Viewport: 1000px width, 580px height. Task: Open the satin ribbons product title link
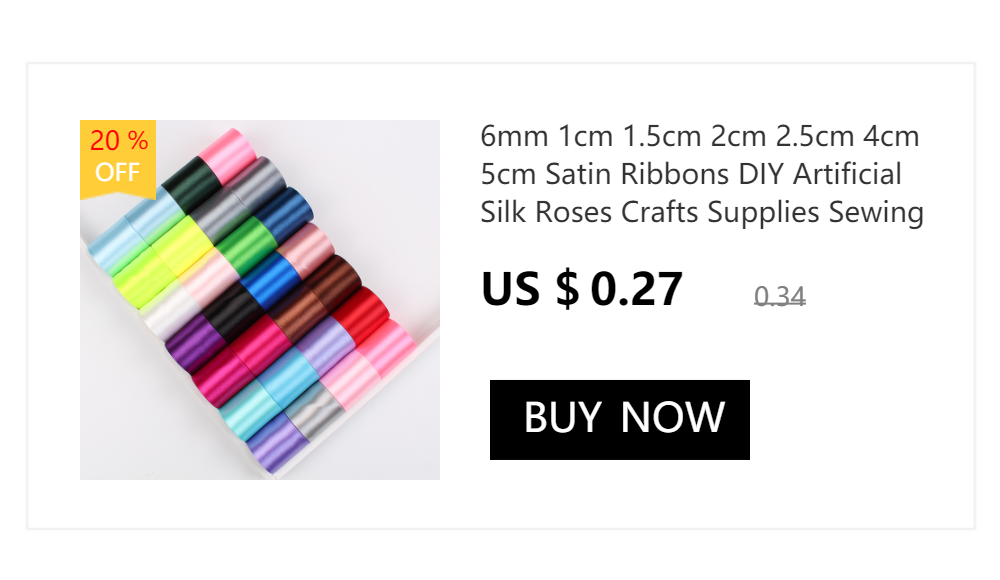[702, 174]
